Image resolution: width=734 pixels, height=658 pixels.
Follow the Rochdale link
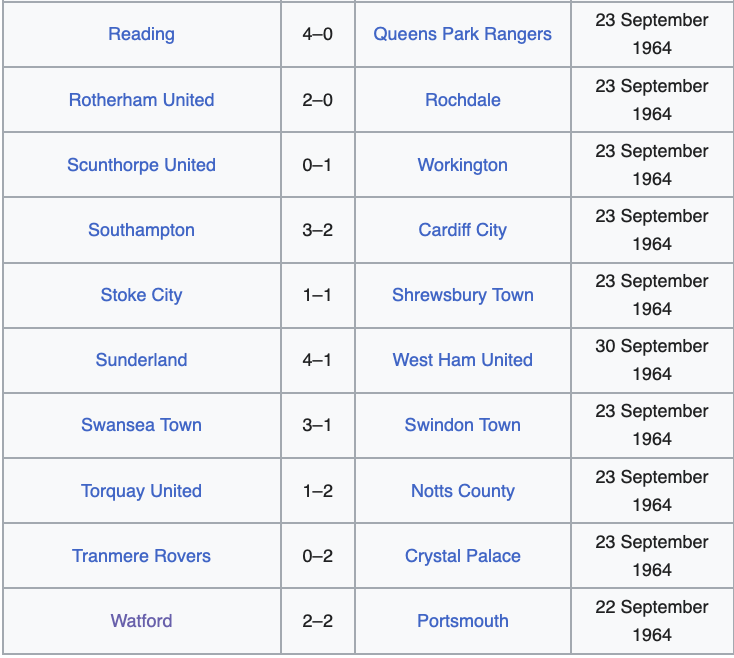462,100
